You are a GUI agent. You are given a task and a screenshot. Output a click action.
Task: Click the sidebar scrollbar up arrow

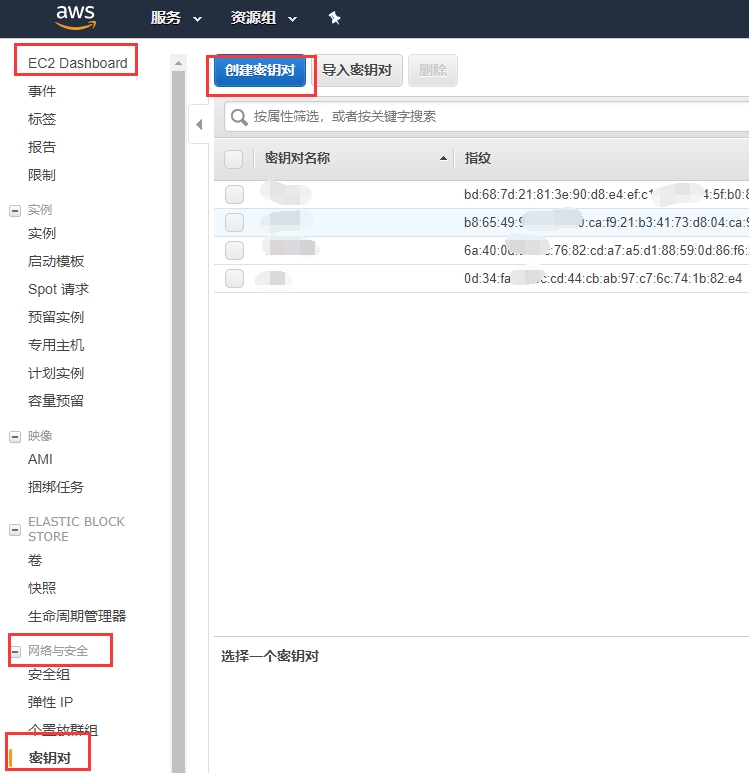pyautogui.click(x=179, y=63)
